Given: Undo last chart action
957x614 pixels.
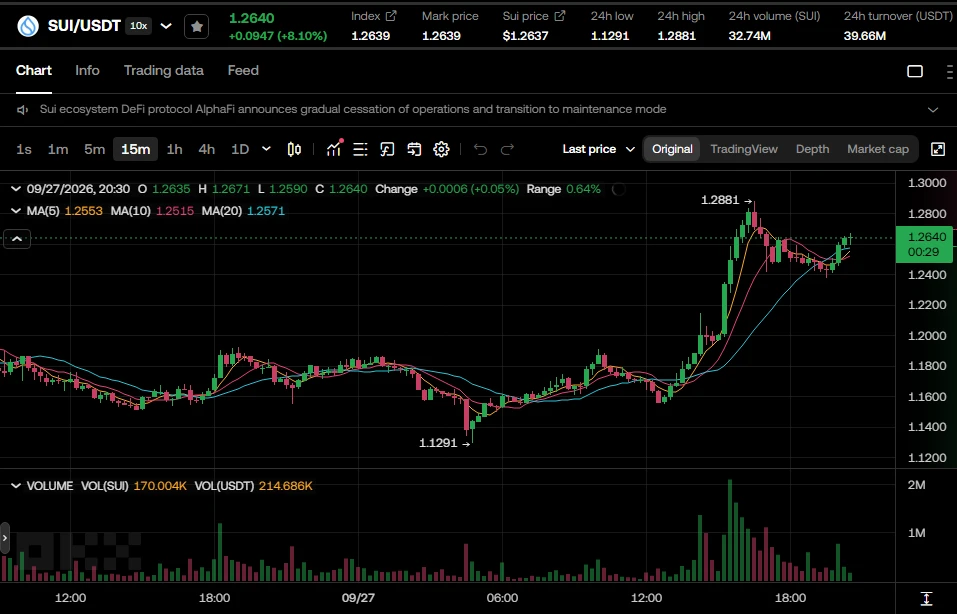Looking at the screenshot, I should (480, 149).
